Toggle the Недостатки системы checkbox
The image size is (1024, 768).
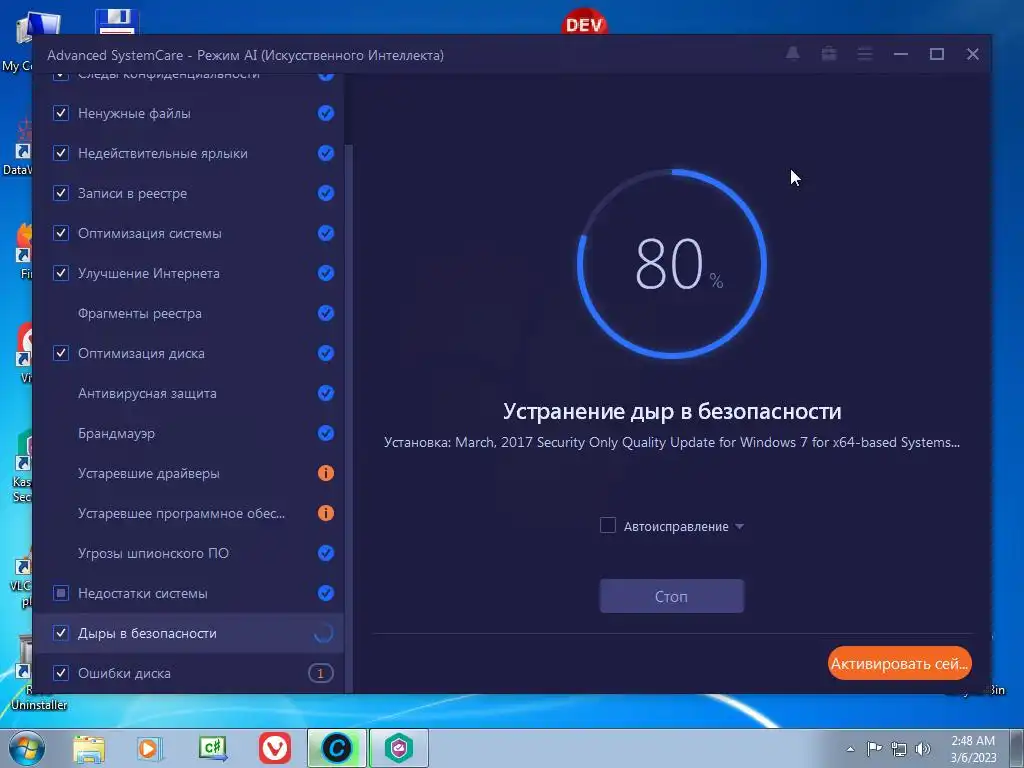click(x=61, y=593)
